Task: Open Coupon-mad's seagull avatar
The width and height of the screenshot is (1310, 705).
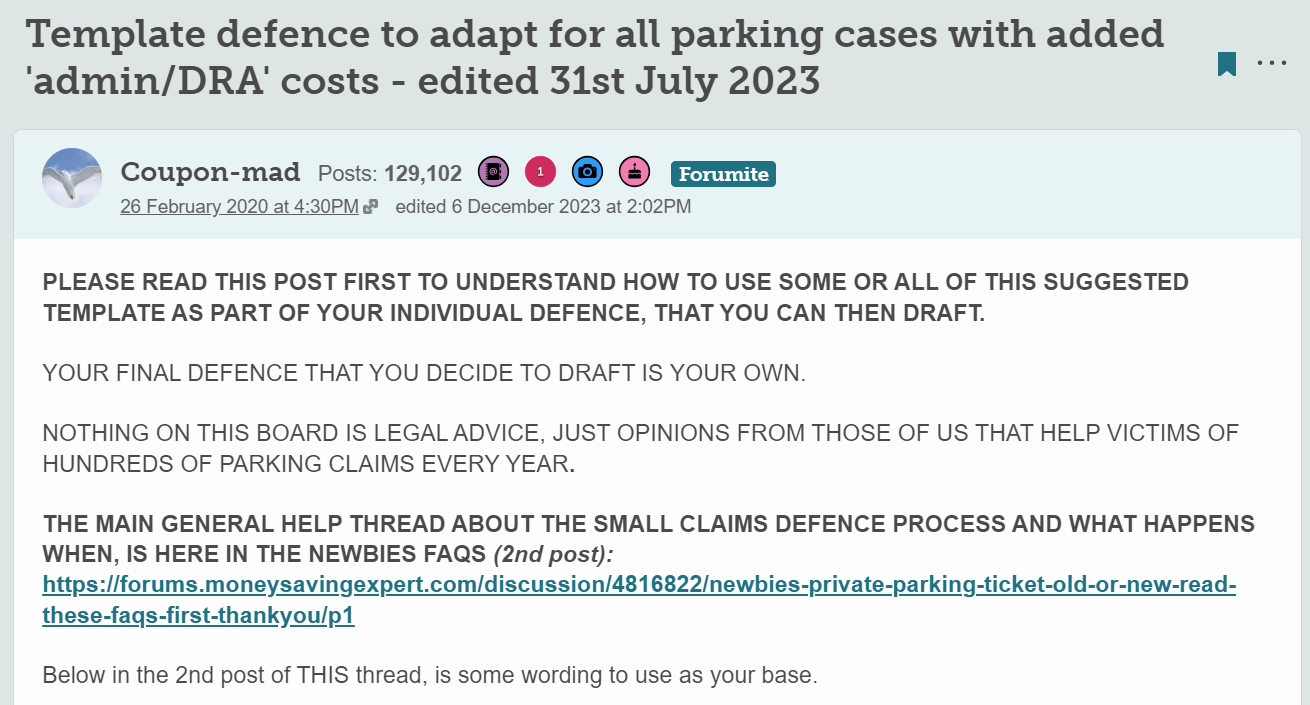Action: pos(72,178)
